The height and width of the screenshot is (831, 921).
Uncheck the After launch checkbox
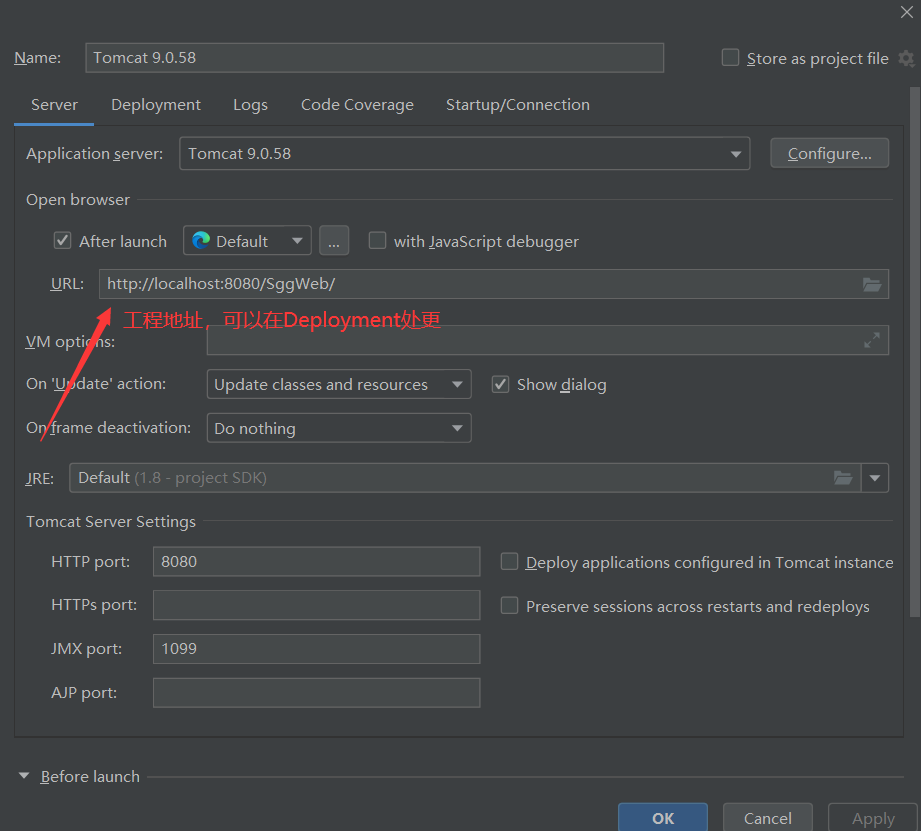pos(62,241)
